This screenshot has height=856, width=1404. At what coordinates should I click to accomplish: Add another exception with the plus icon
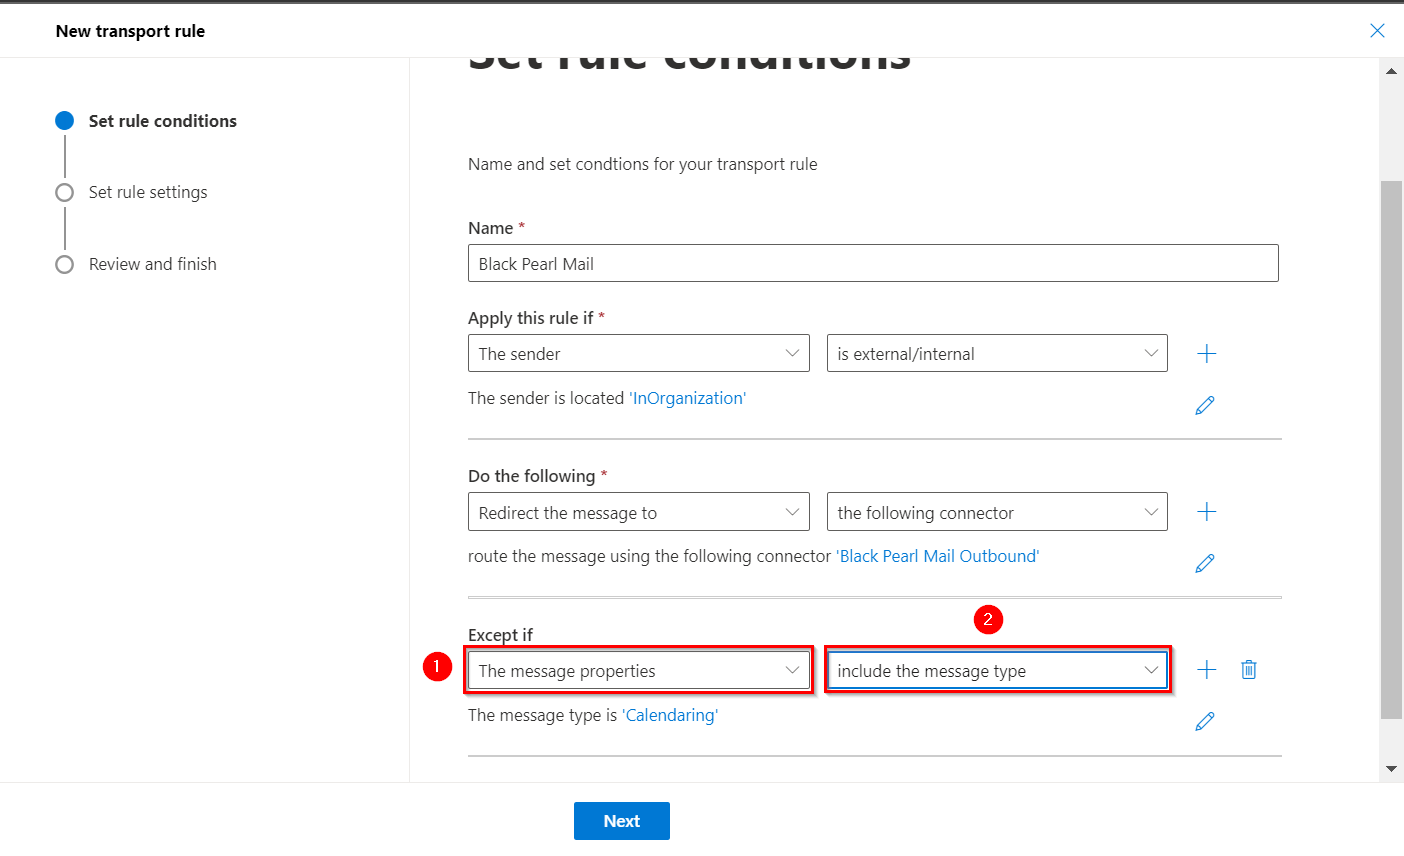pos(1207,670)
